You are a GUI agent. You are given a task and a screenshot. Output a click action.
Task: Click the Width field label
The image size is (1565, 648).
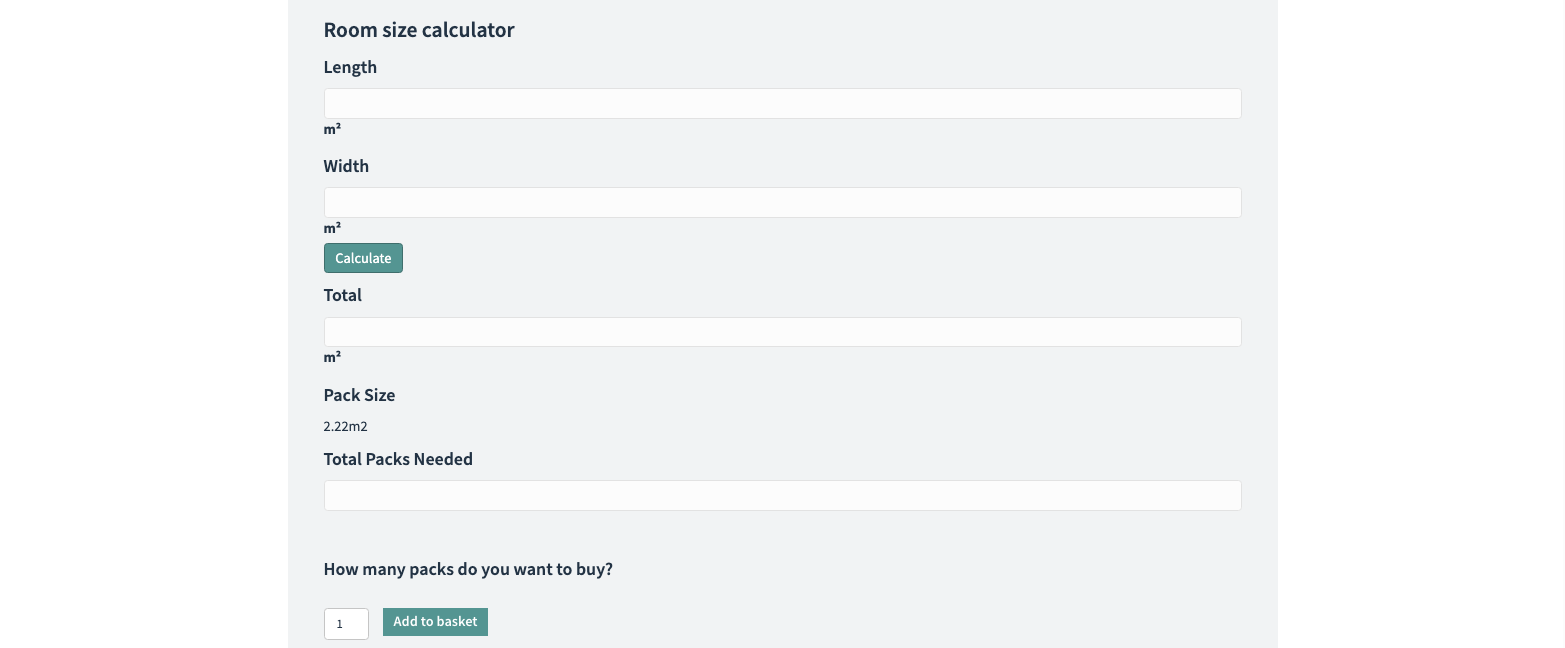coord(346,167)
